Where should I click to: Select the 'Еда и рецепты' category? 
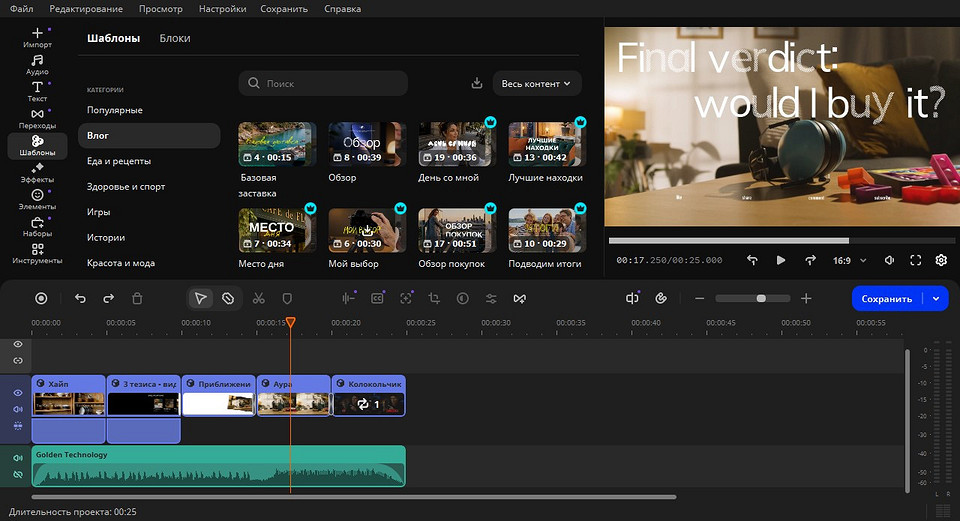(119, 161)
